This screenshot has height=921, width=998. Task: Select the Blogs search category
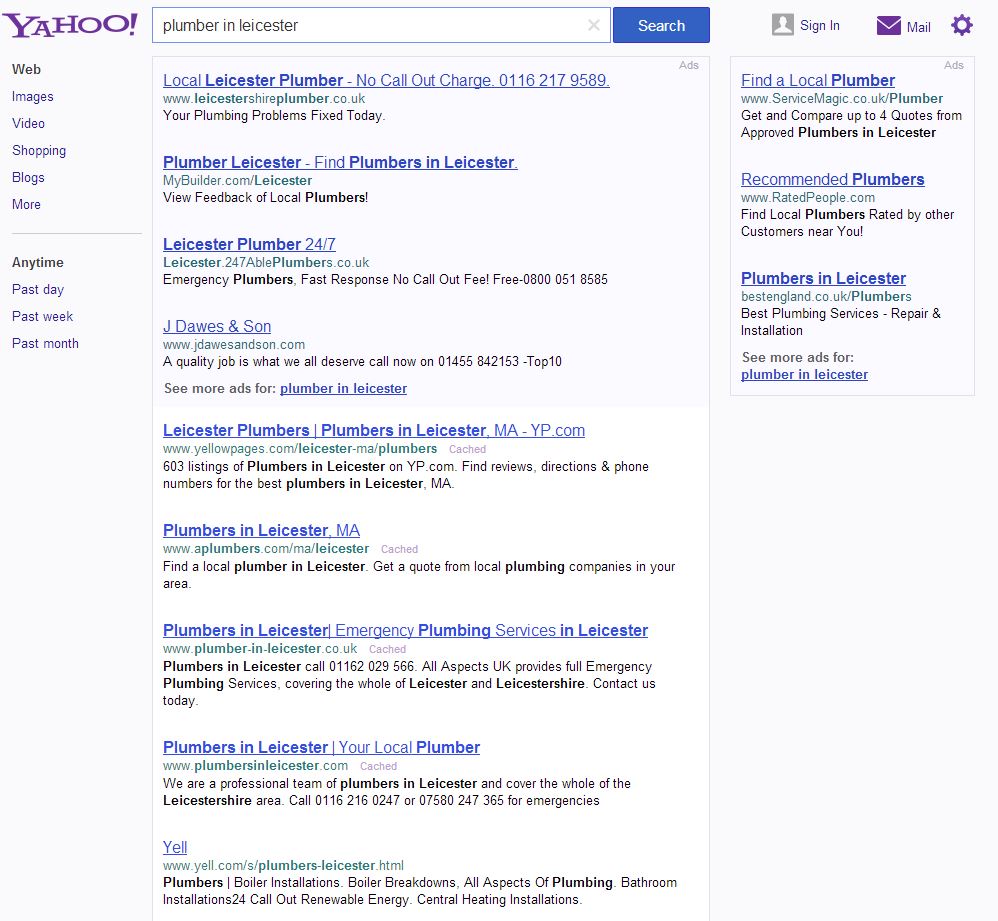tap(28, 178)
